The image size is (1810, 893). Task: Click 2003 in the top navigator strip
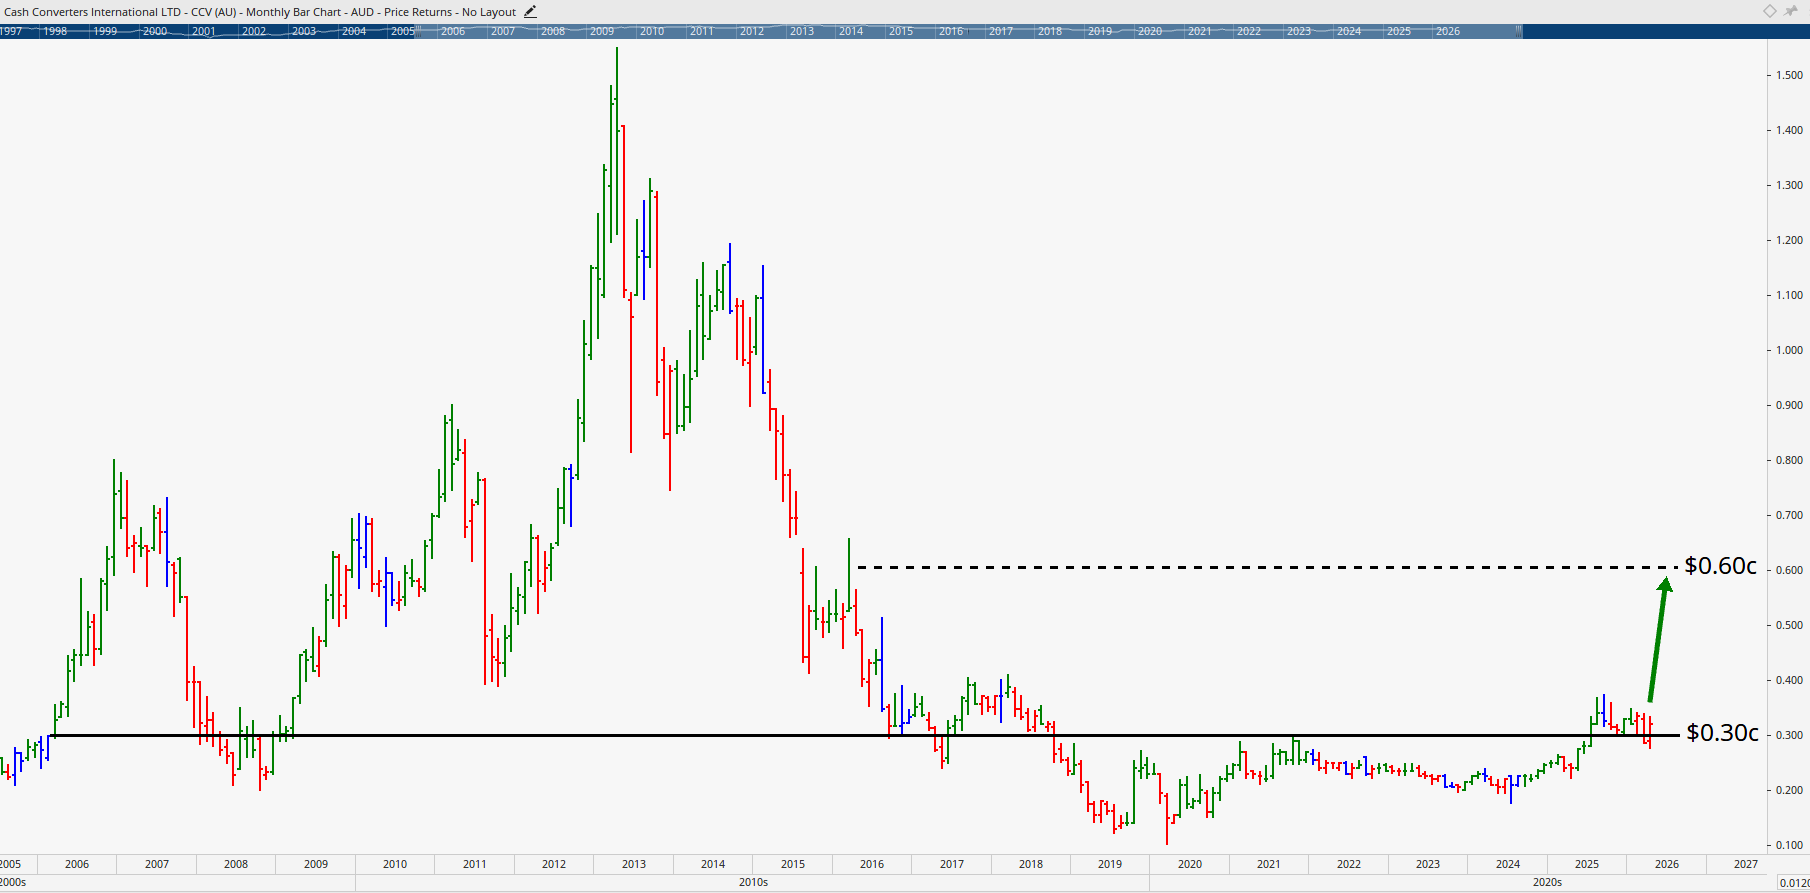[x=304, y=31]
